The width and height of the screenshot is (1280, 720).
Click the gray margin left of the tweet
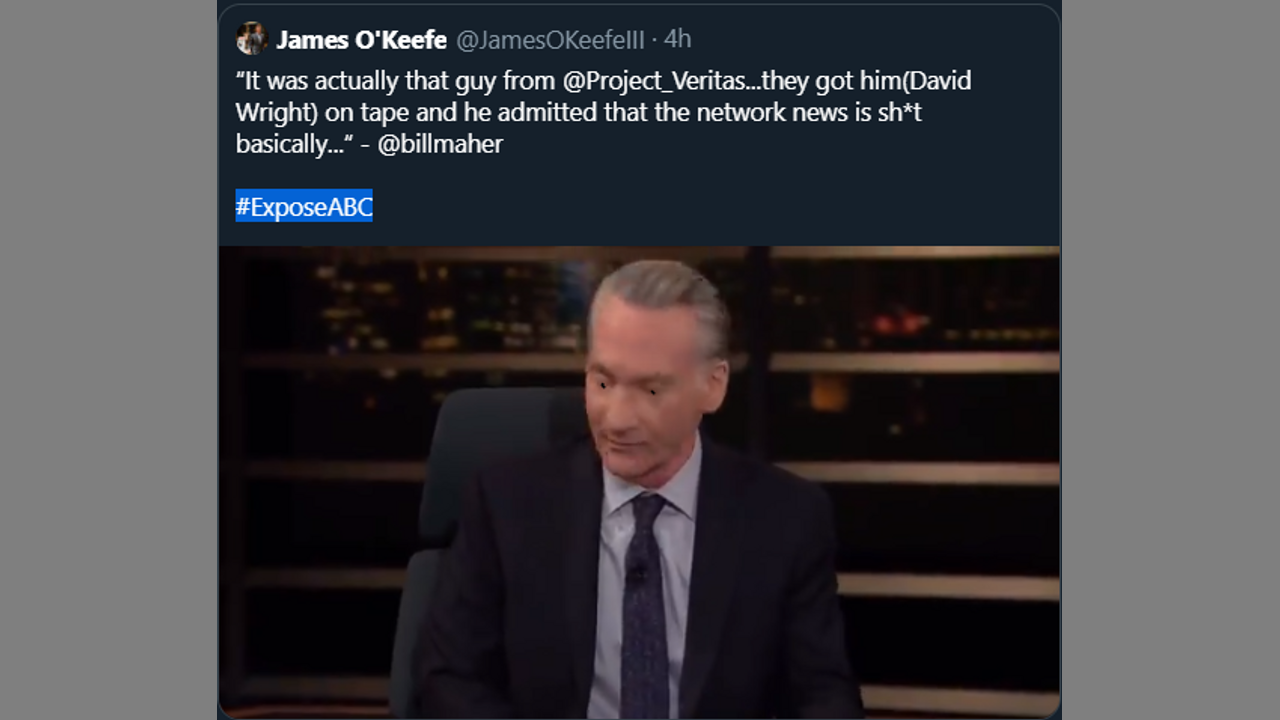109,360
